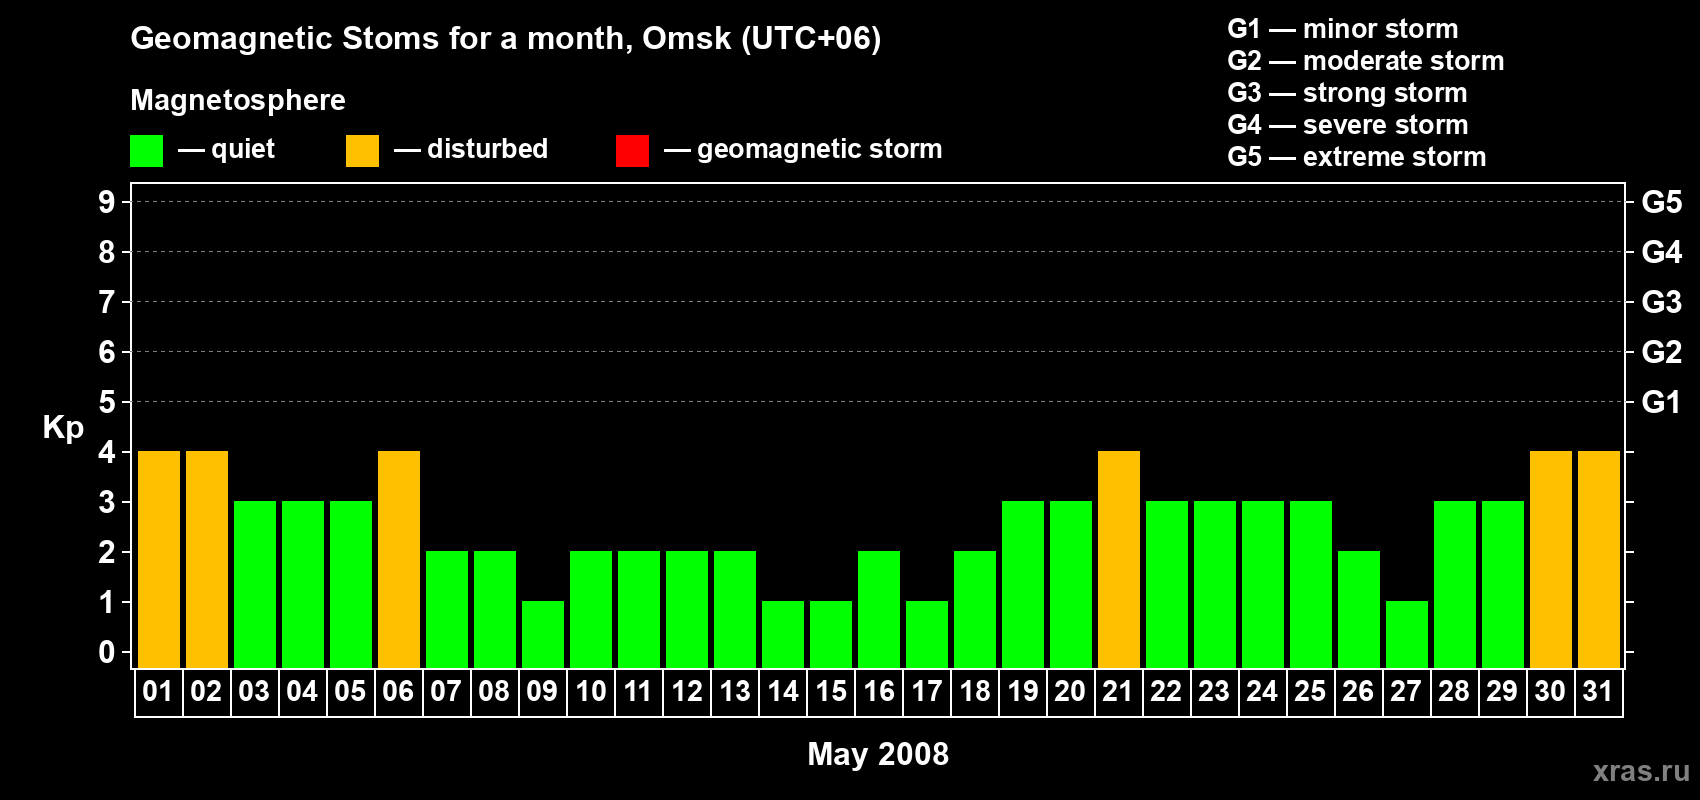Click the orange bar for day 01
This screenshot has width=1700, height=800.
click(159, 560)
